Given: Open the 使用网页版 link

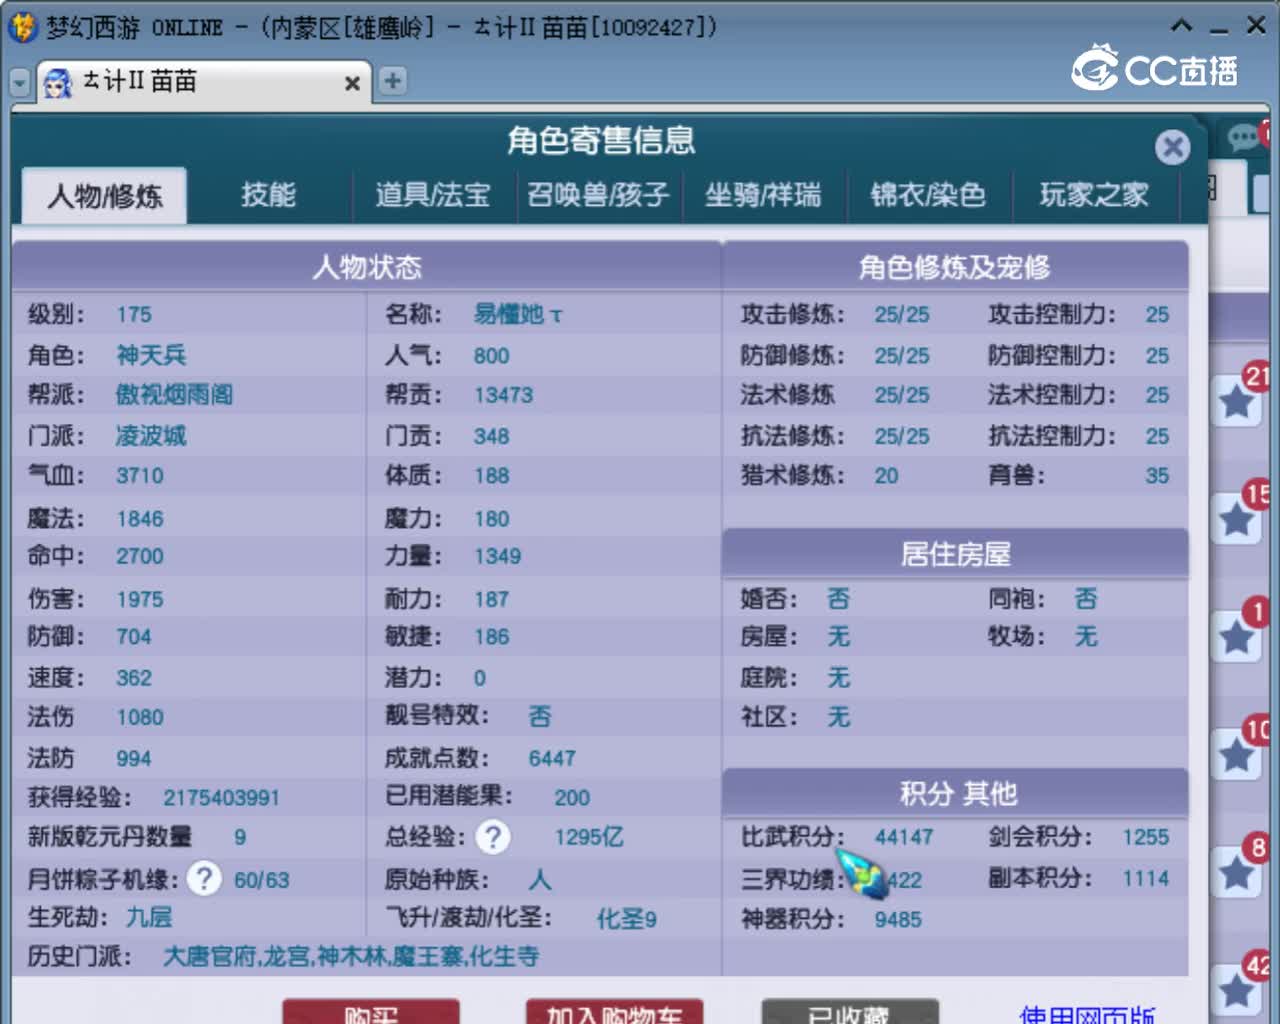Looking at the screenshot, I should point(1088,1014).
